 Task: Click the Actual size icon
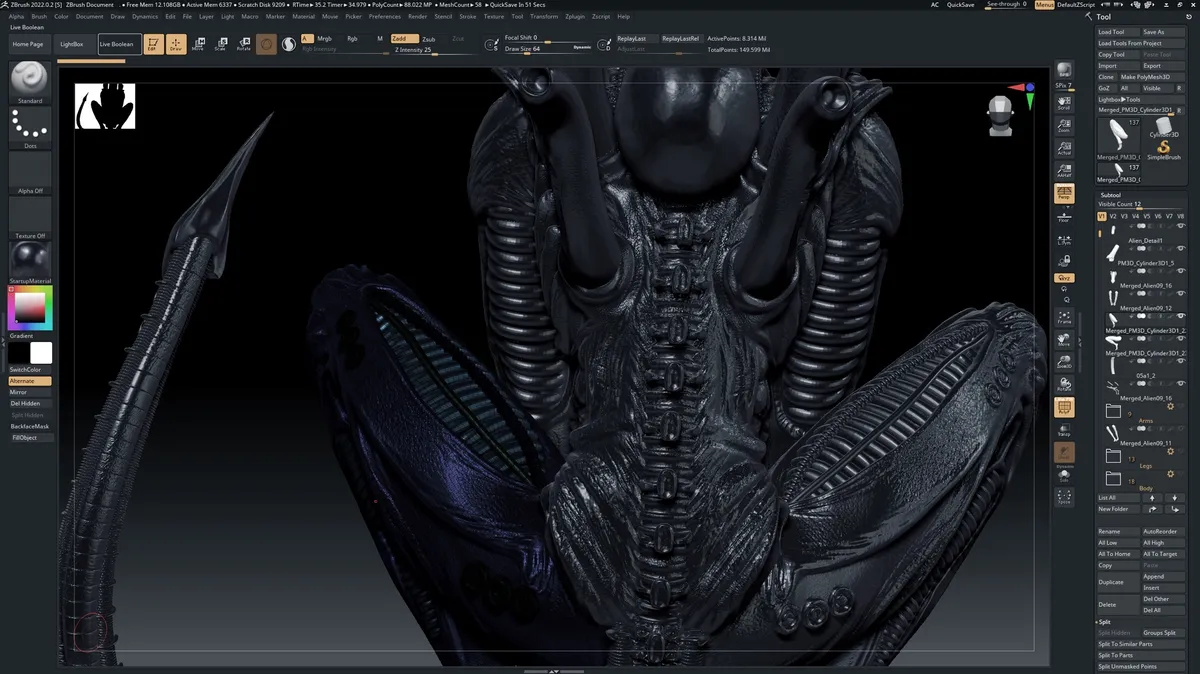[1064, 148]
